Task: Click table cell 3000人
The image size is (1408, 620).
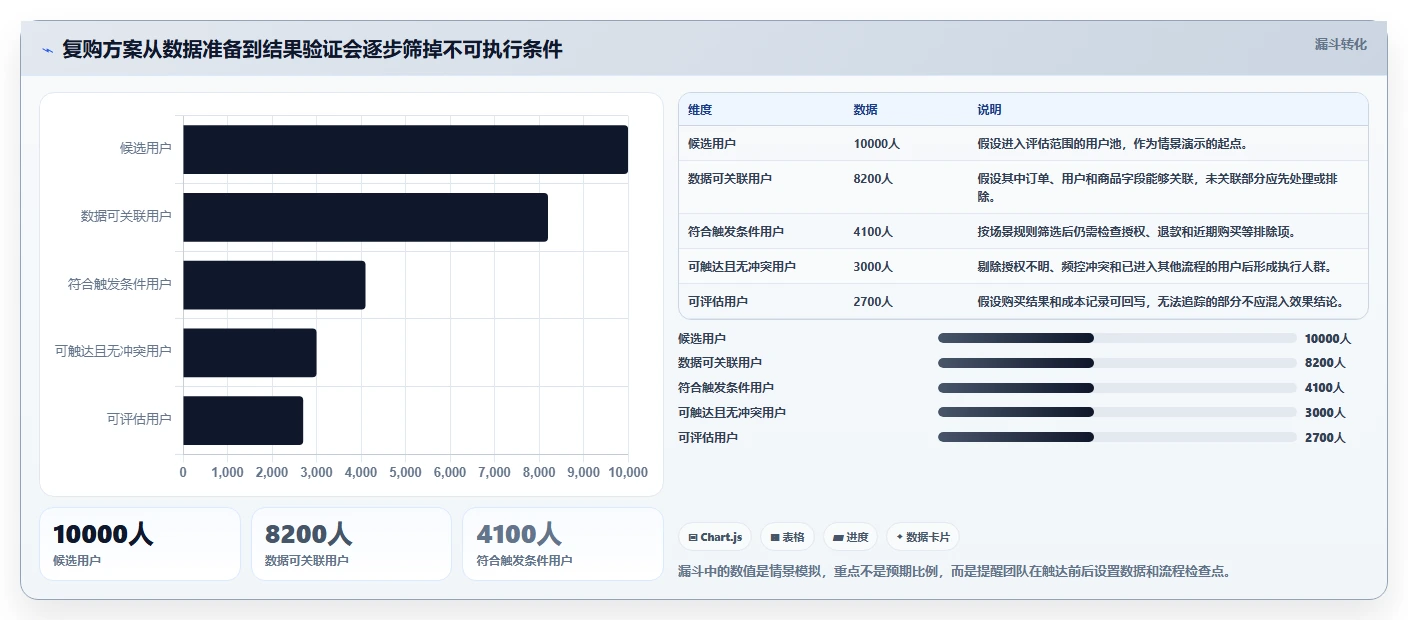Action: point(874,267)
